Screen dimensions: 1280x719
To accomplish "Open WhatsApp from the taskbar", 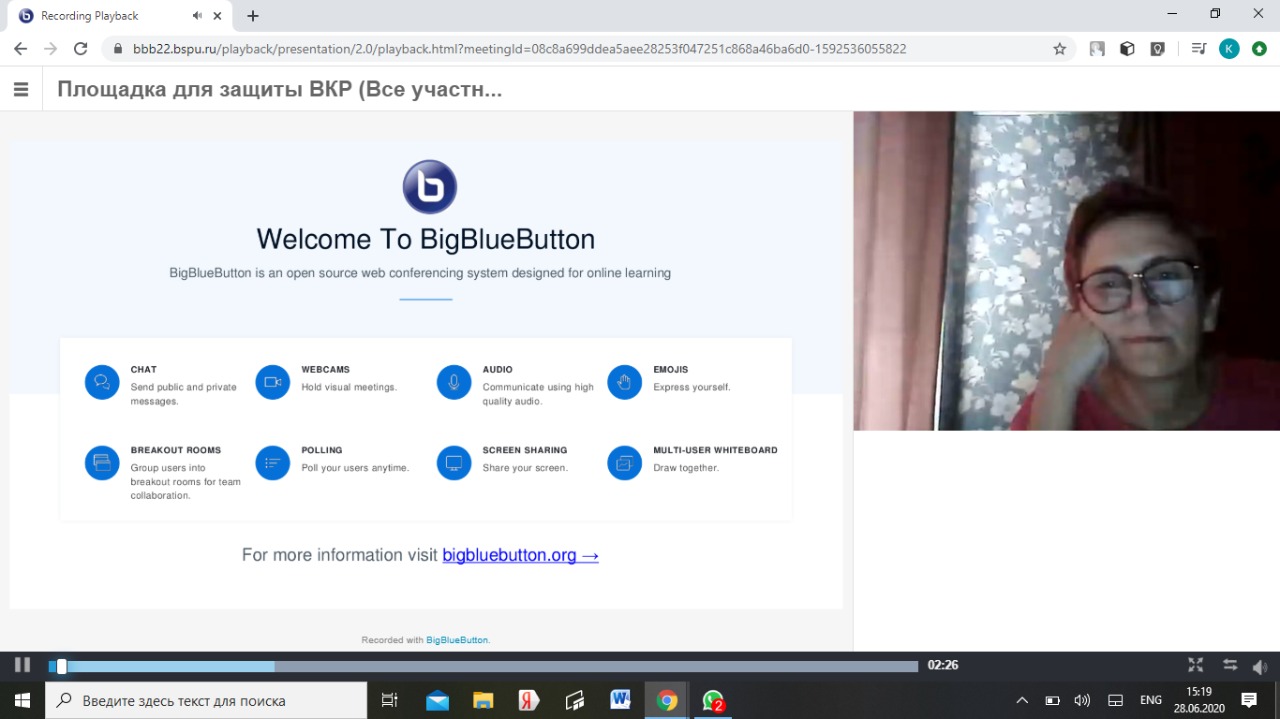I will click(712, 700).
